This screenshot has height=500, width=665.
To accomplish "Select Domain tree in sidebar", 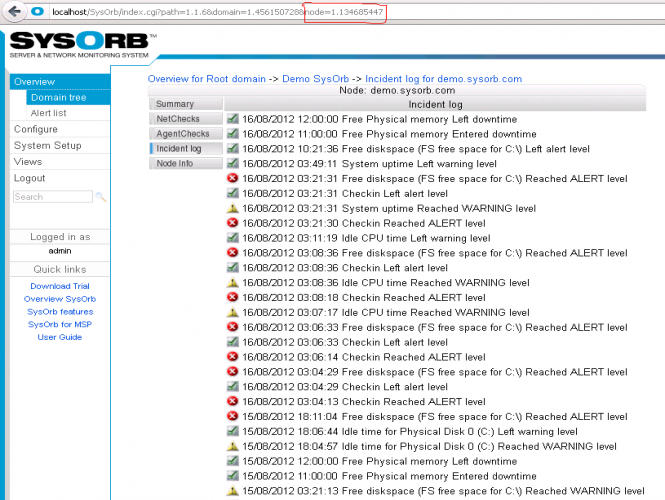I will point(68,98).
